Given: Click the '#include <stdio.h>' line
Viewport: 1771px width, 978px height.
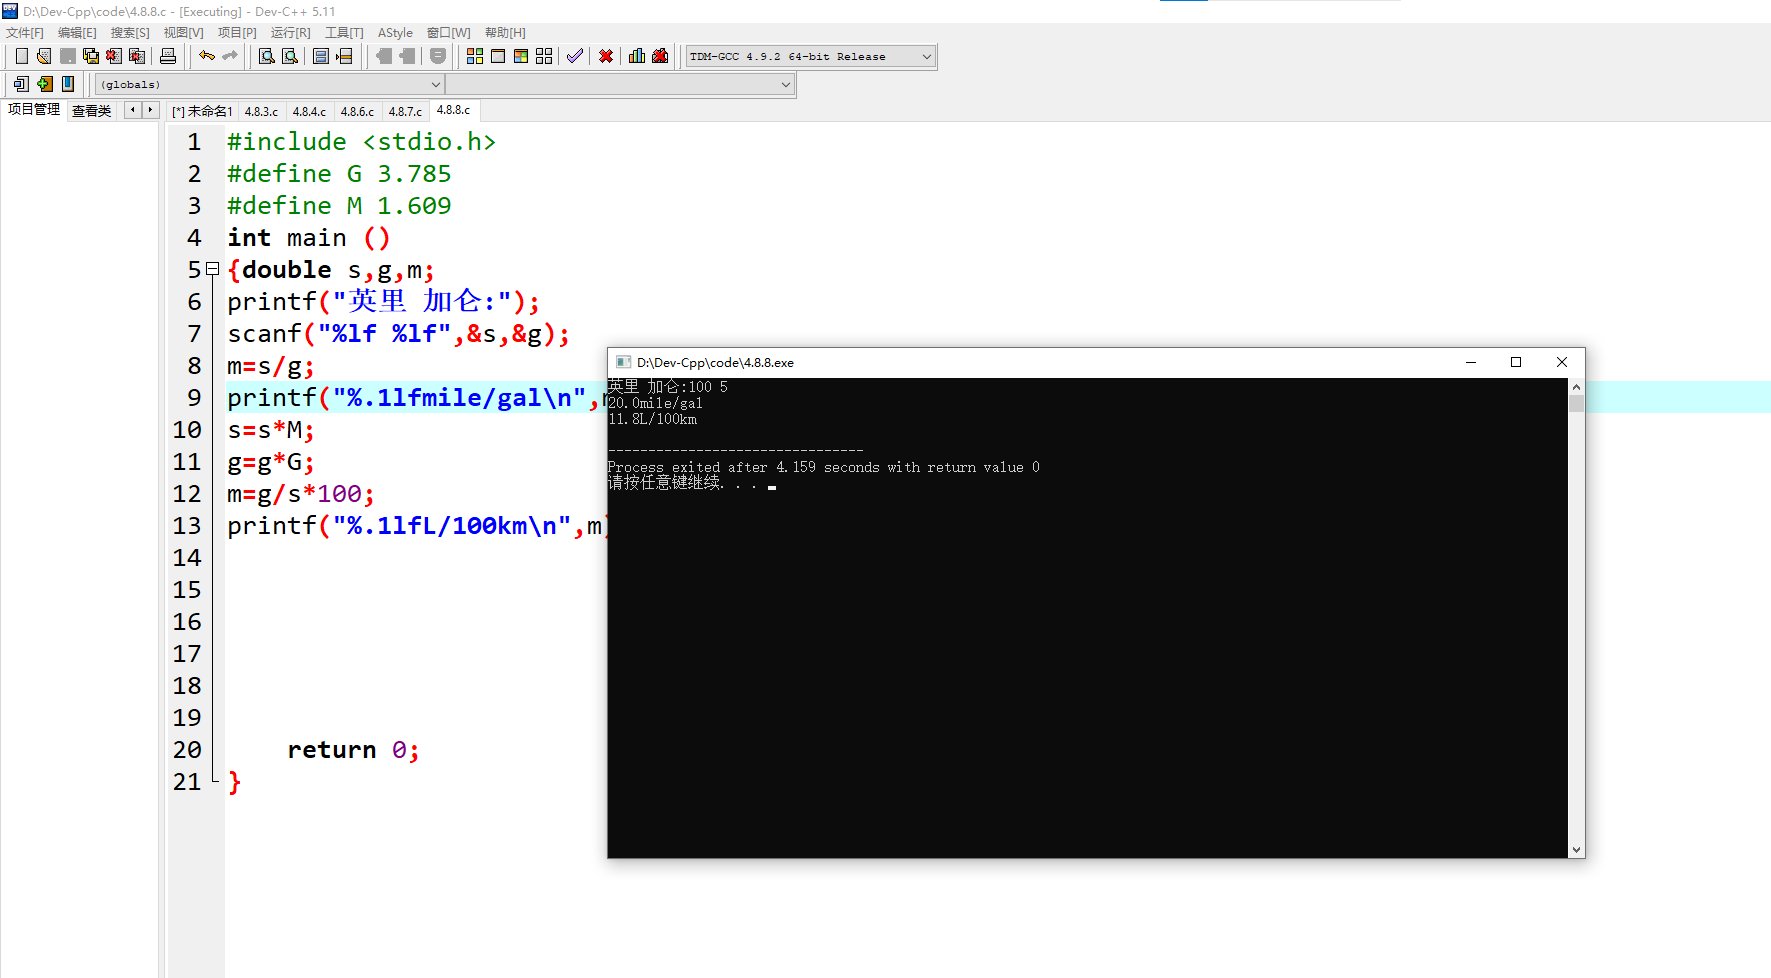Looking at the screenshot, I should 361,141.
